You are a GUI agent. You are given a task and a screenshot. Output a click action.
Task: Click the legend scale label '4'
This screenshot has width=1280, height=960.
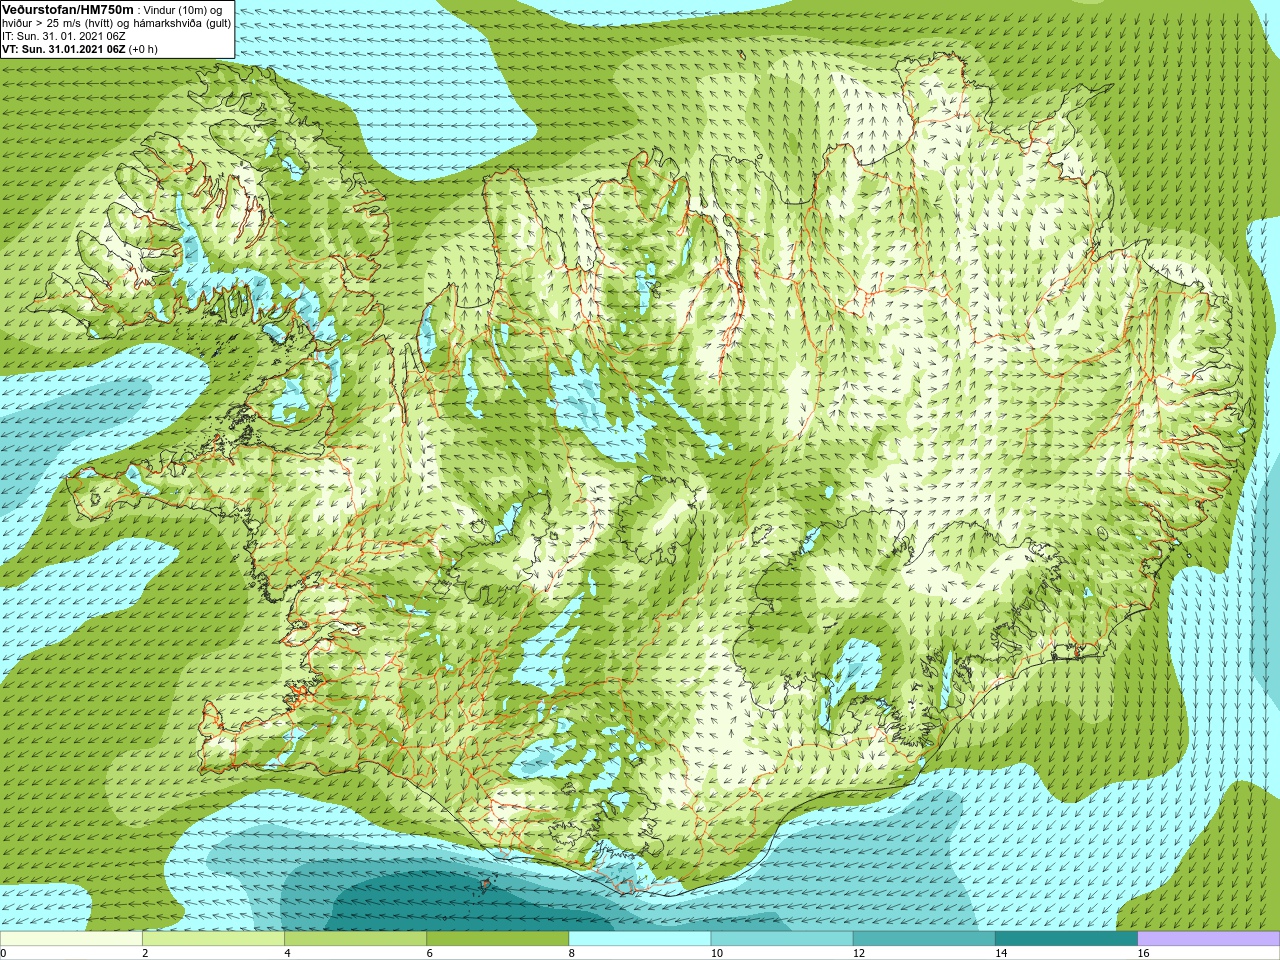point(287,954)
